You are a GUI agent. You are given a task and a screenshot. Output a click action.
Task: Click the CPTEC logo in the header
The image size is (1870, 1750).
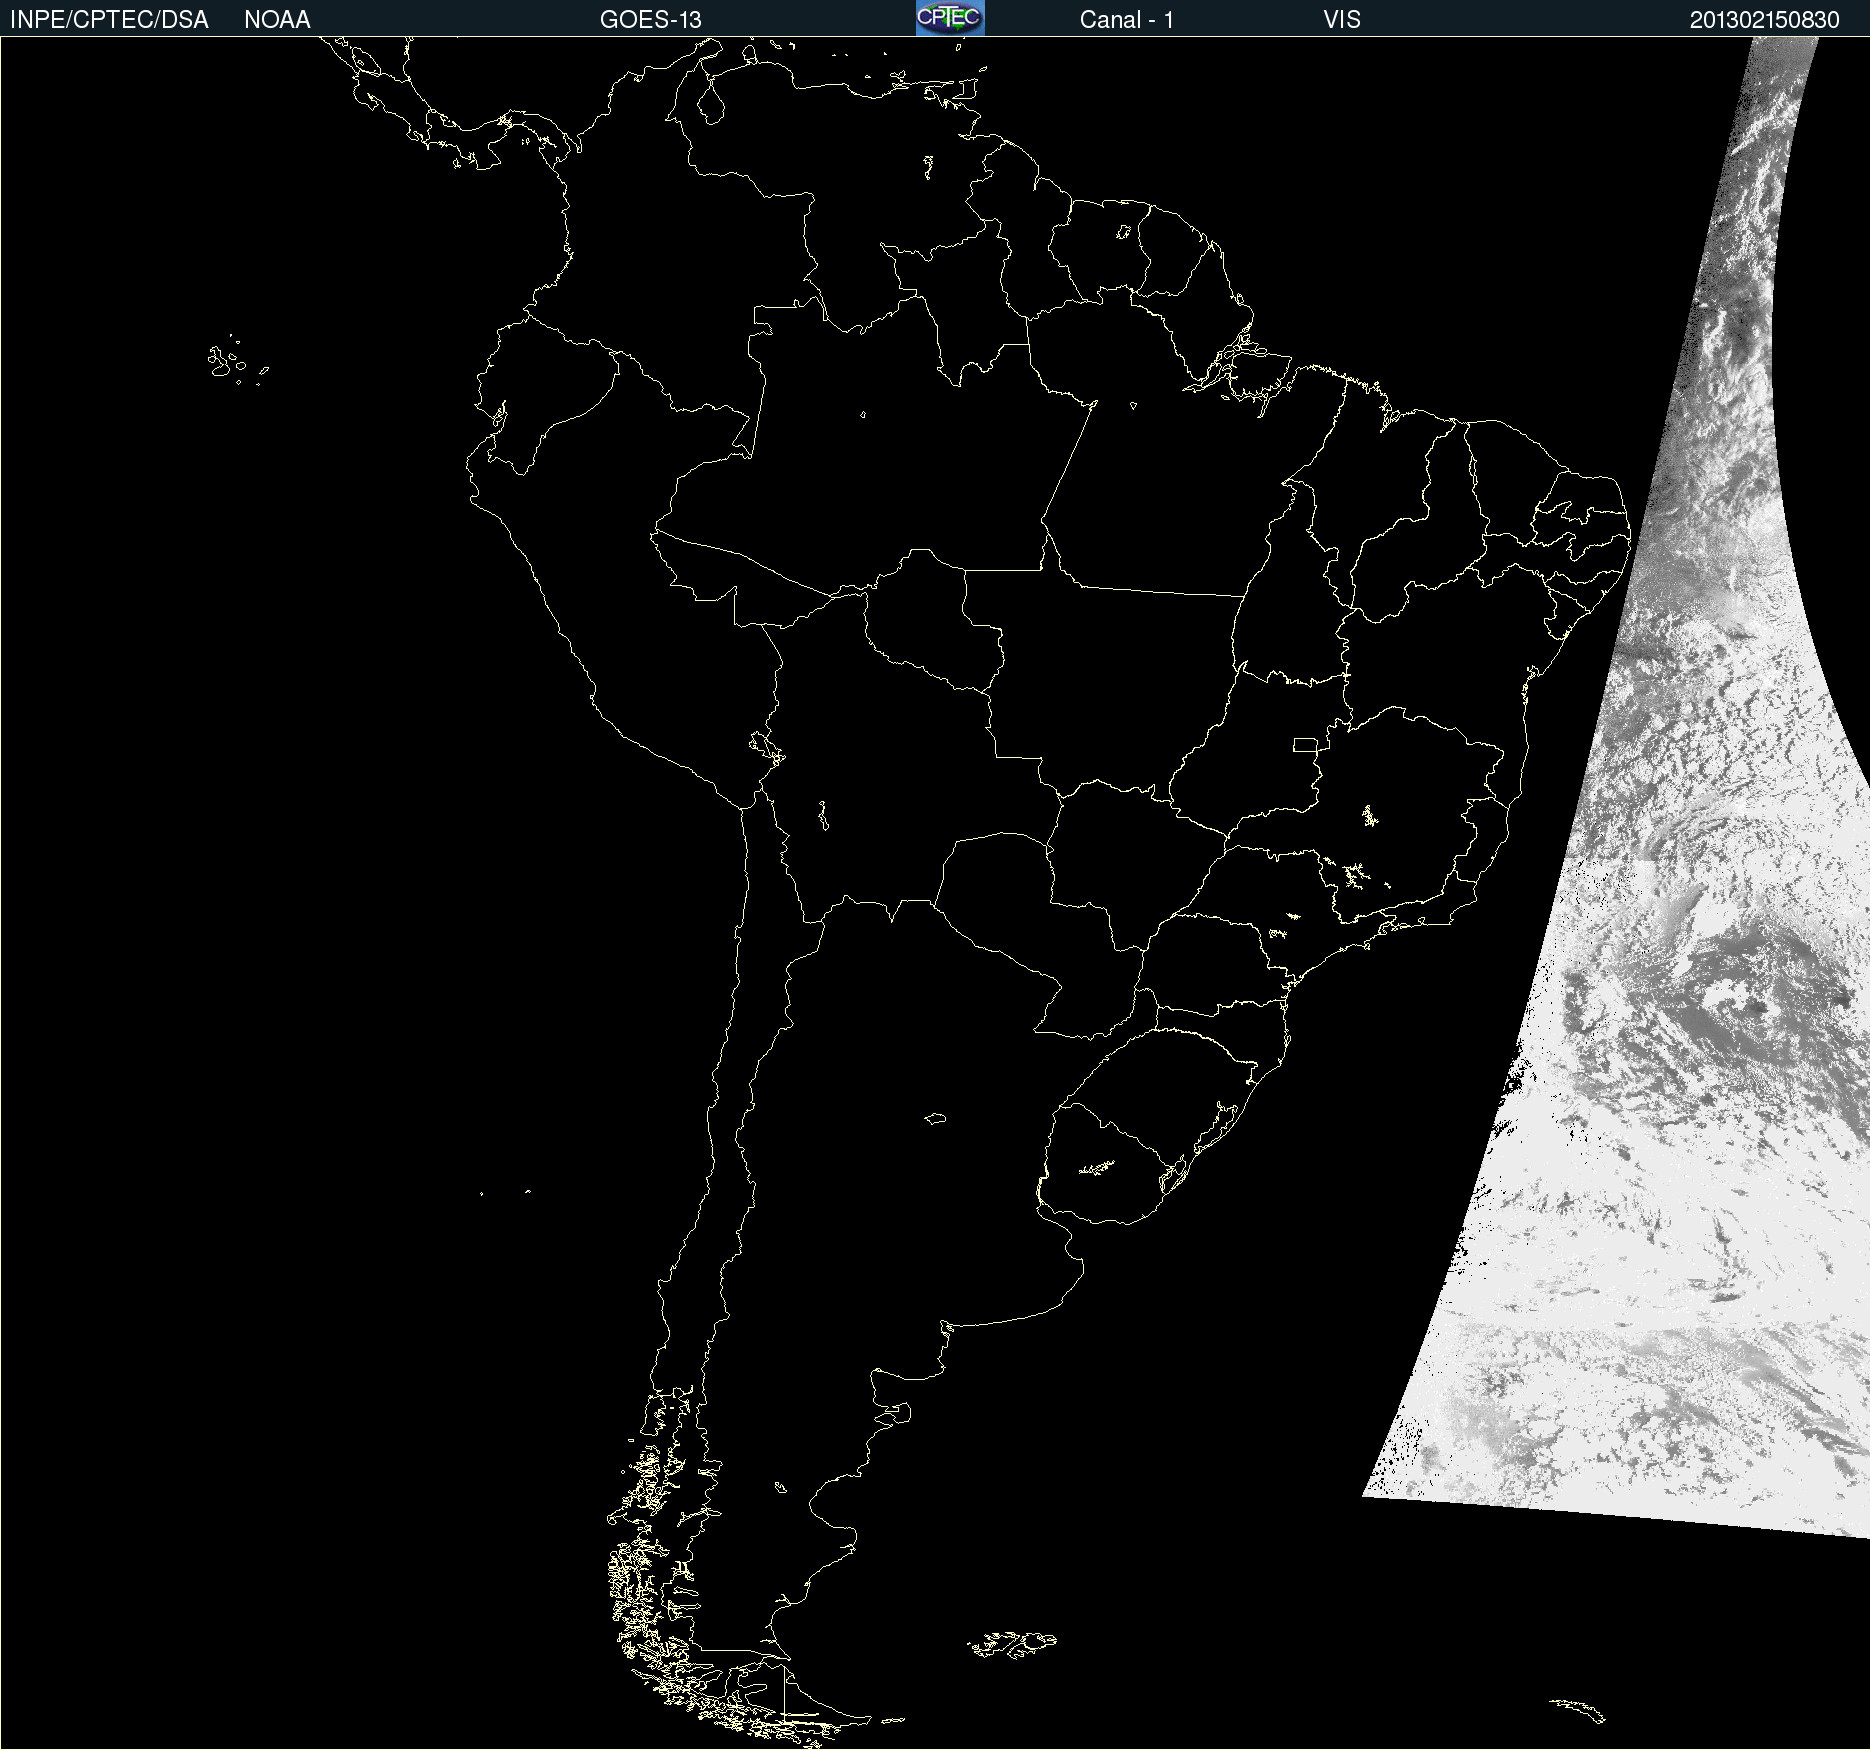(949, 18)
